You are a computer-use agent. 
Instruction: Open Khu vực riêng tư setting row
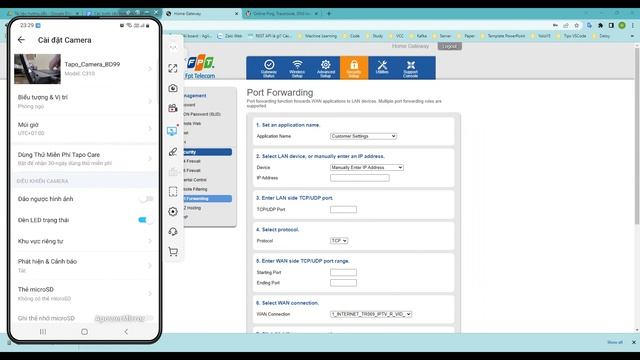84,241
